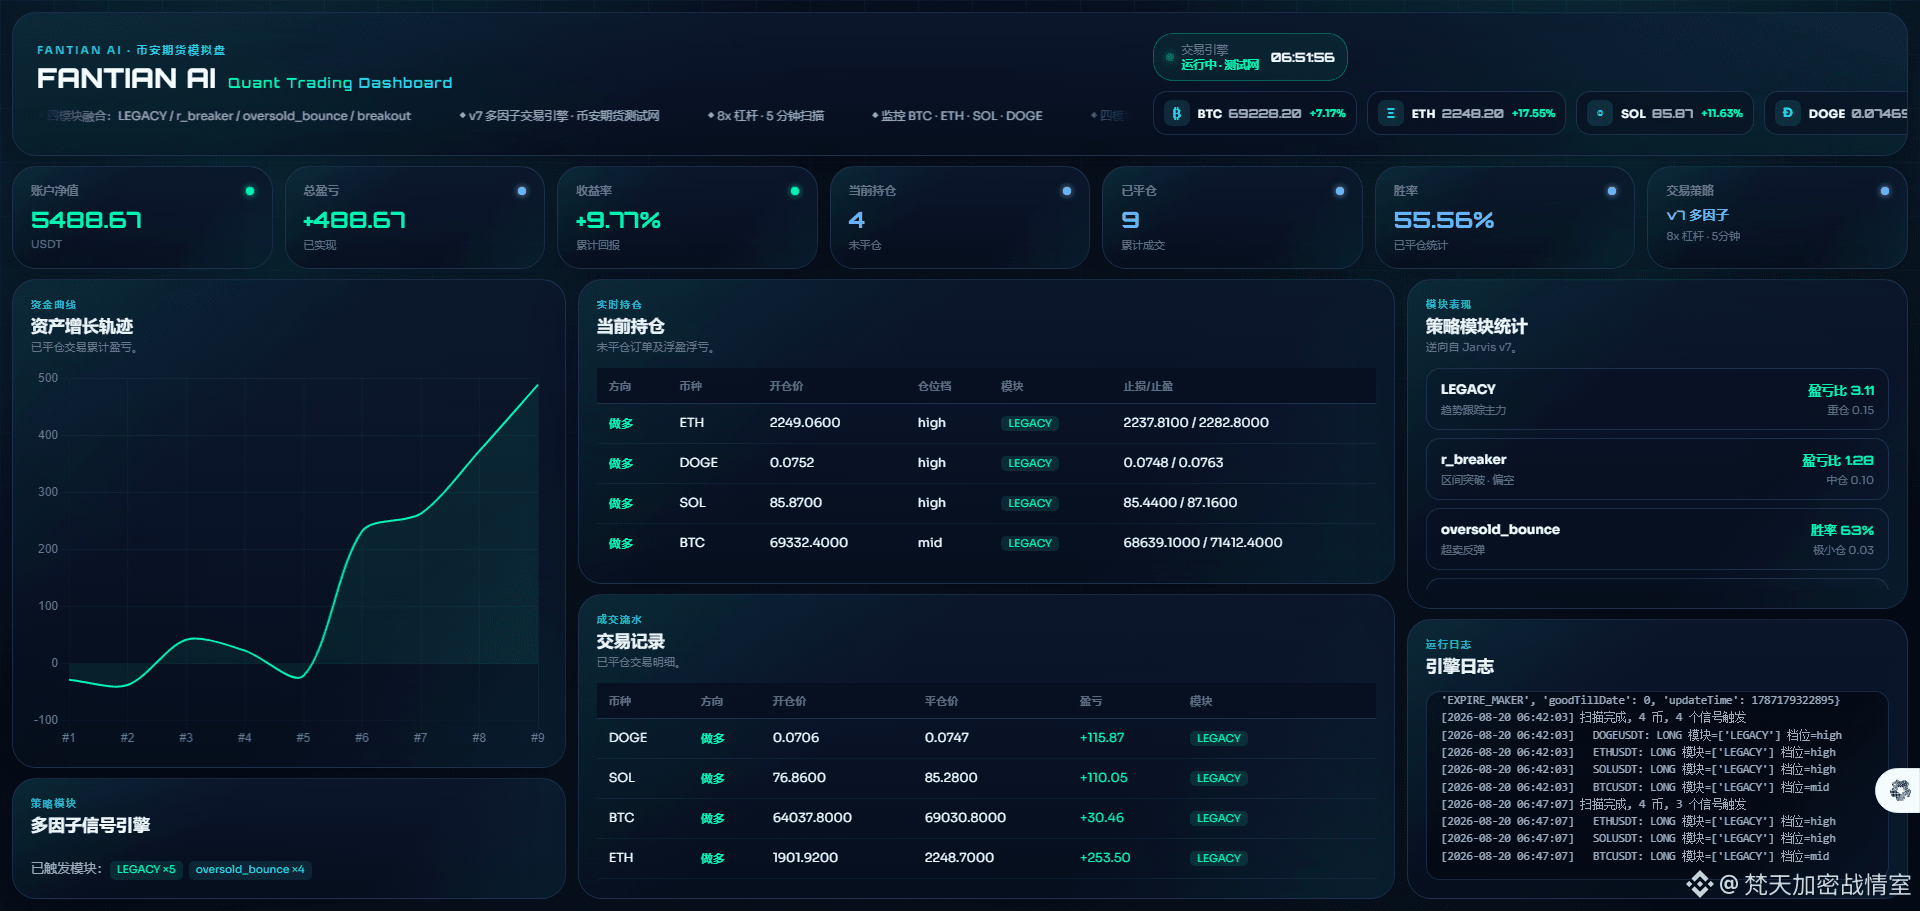The height and width of the screenshot is (911, 1920).
Task: Click the BTC 69228.20 price ticker pill
Action: [1255, 113]
